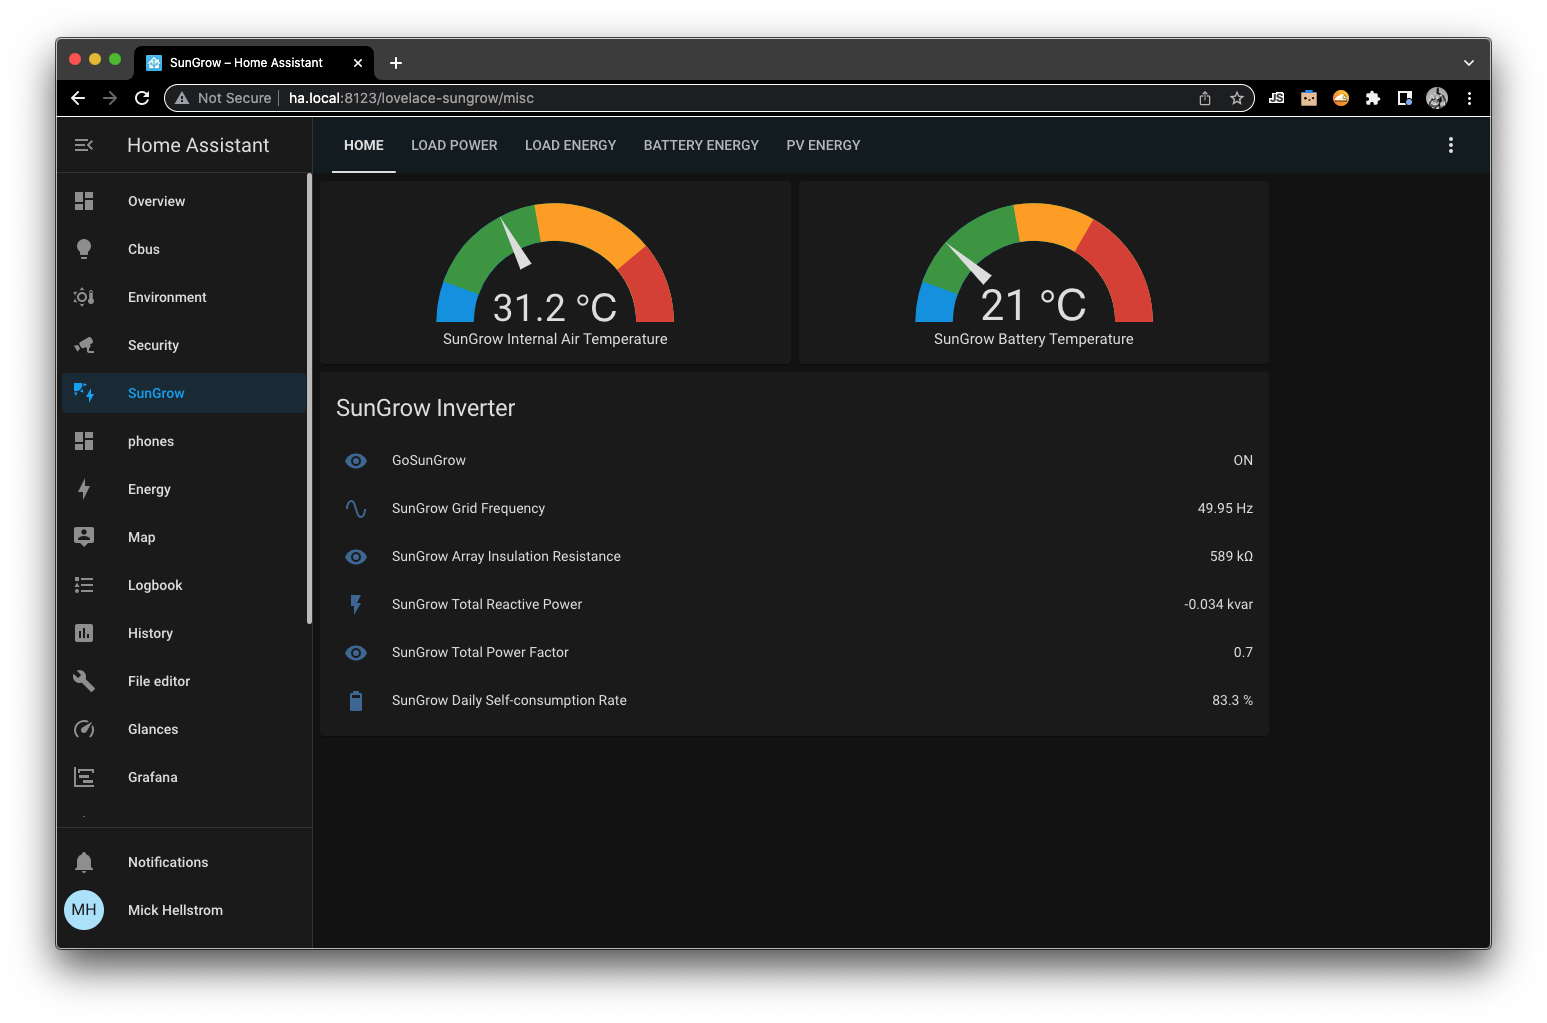Screen dimensions: 1547x1023
Task: Open the Chrome three-dot menu
Action: click(1469, 98)
